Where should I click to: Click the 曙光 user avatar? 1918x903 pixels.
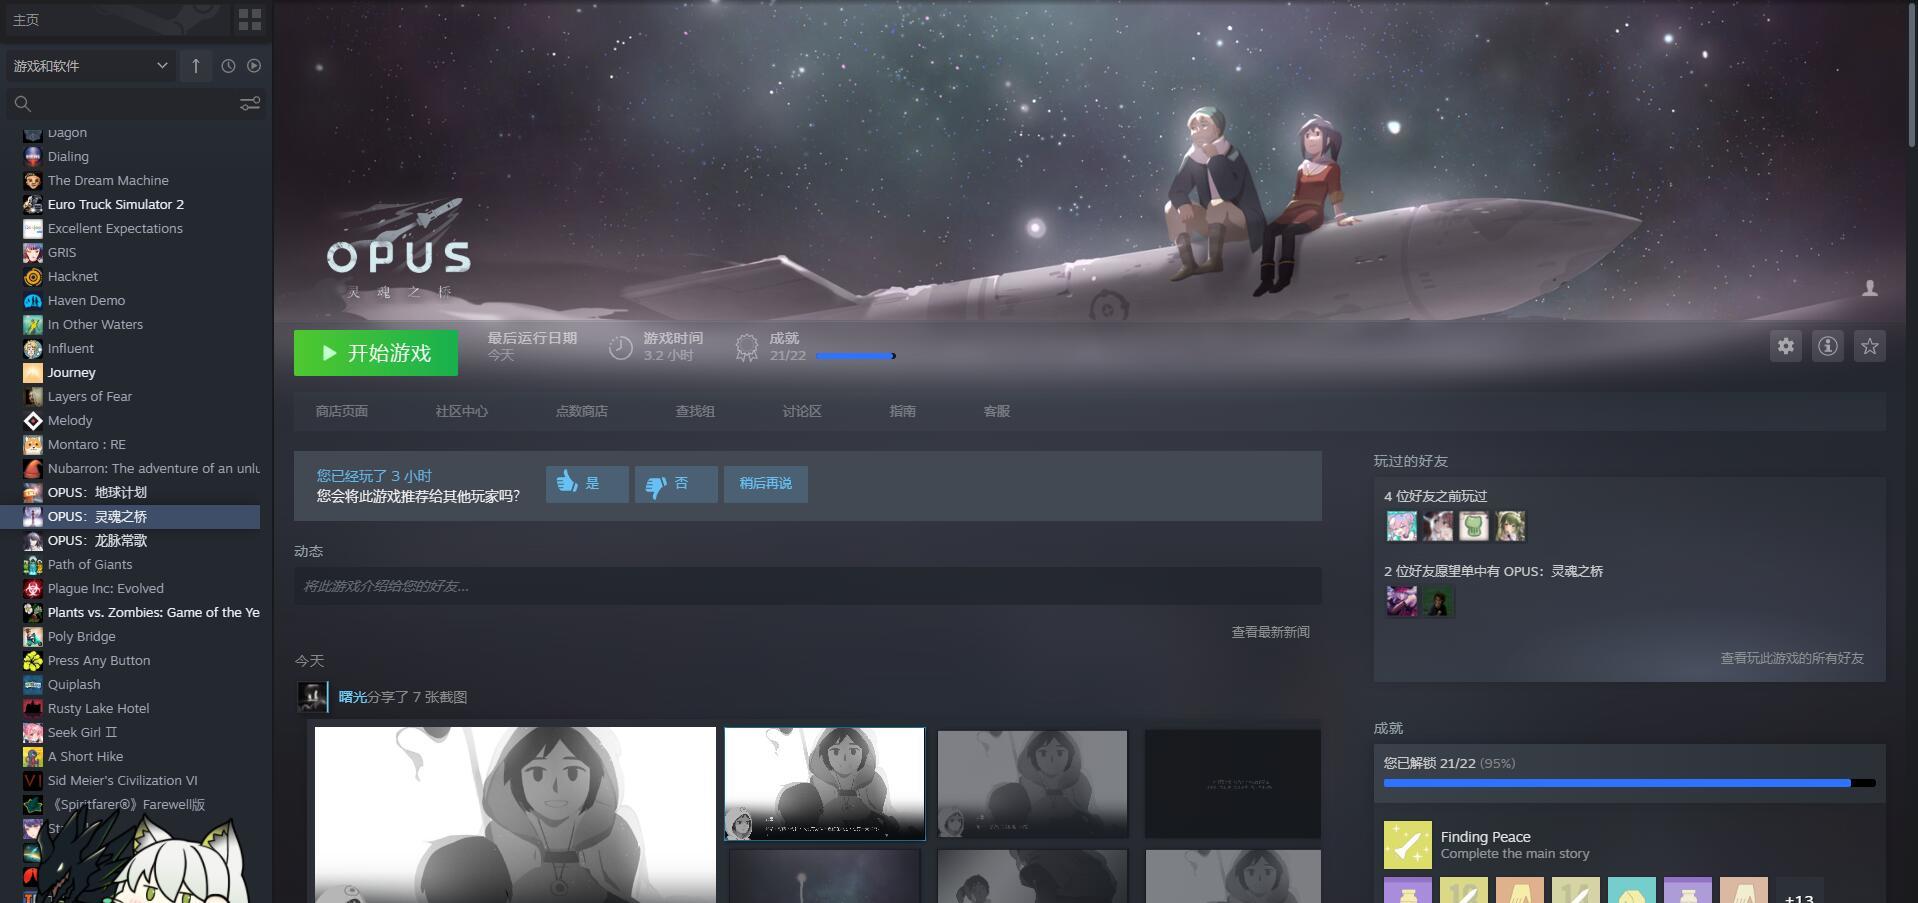tap(312, 697)
